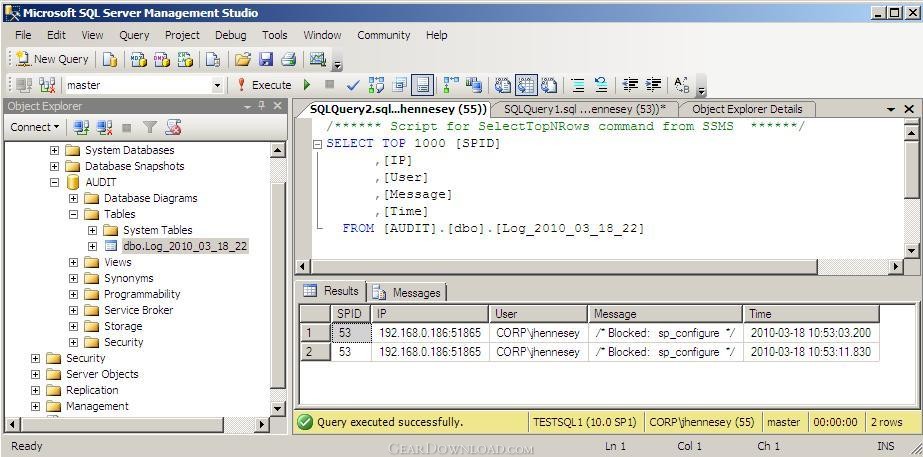Expand the Server Objects node
Screen dimensions: 923x457
[x=35, y=374]
